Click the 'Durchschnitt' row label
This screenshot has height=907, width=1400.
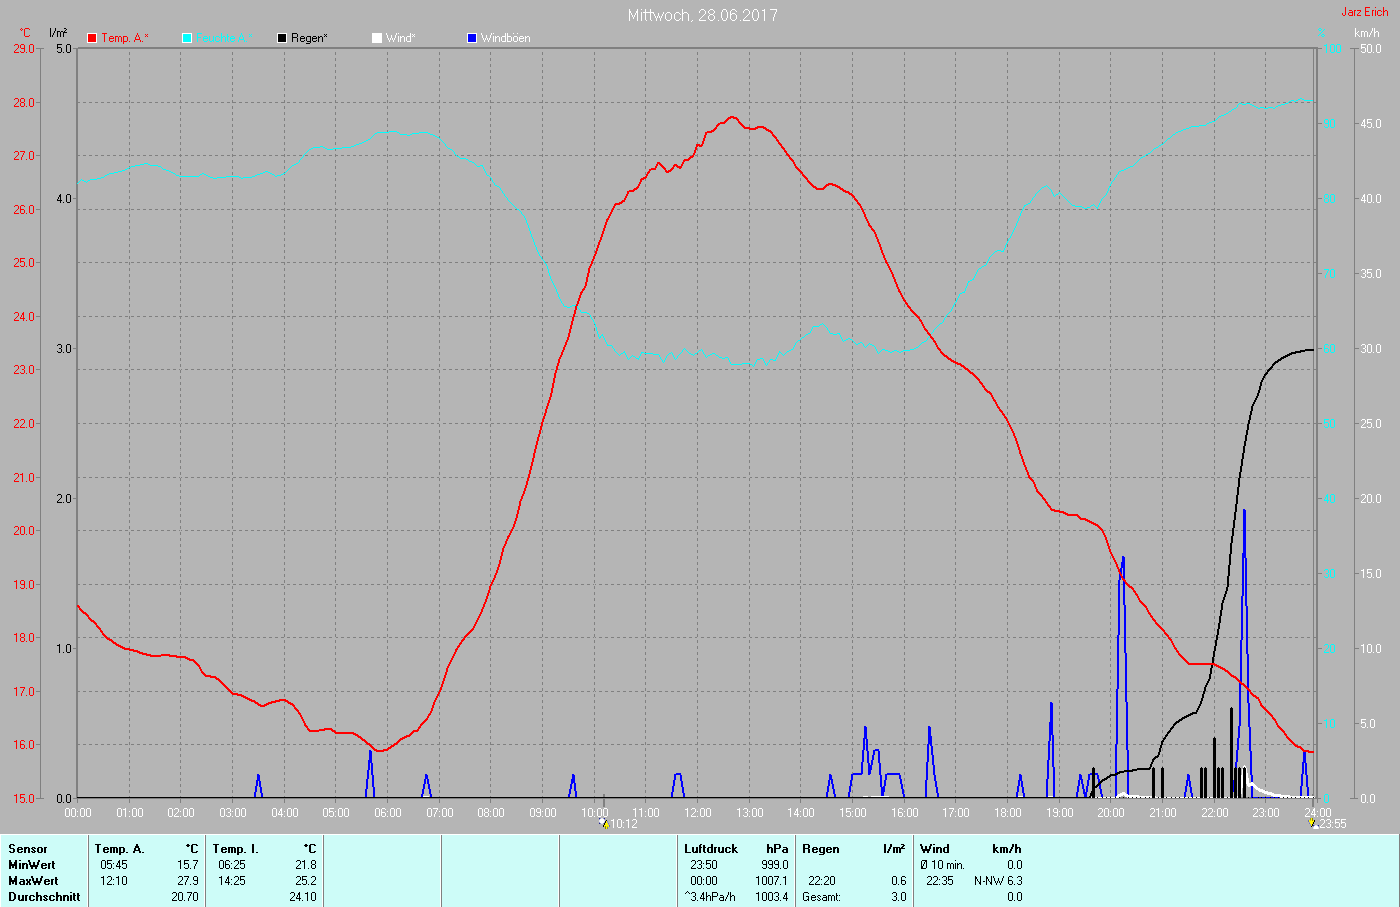point(44,897)
